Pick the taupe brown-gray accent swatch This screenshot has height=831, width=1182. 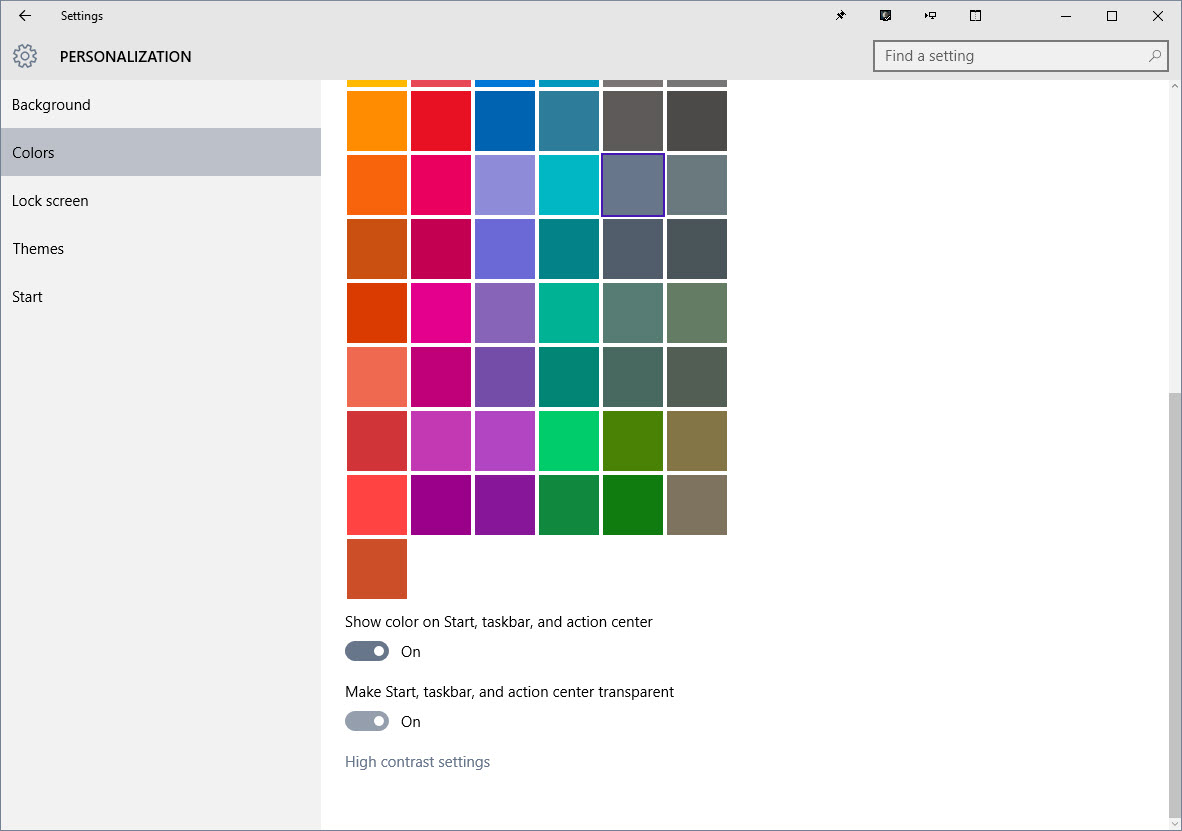[x=697, y=505]
